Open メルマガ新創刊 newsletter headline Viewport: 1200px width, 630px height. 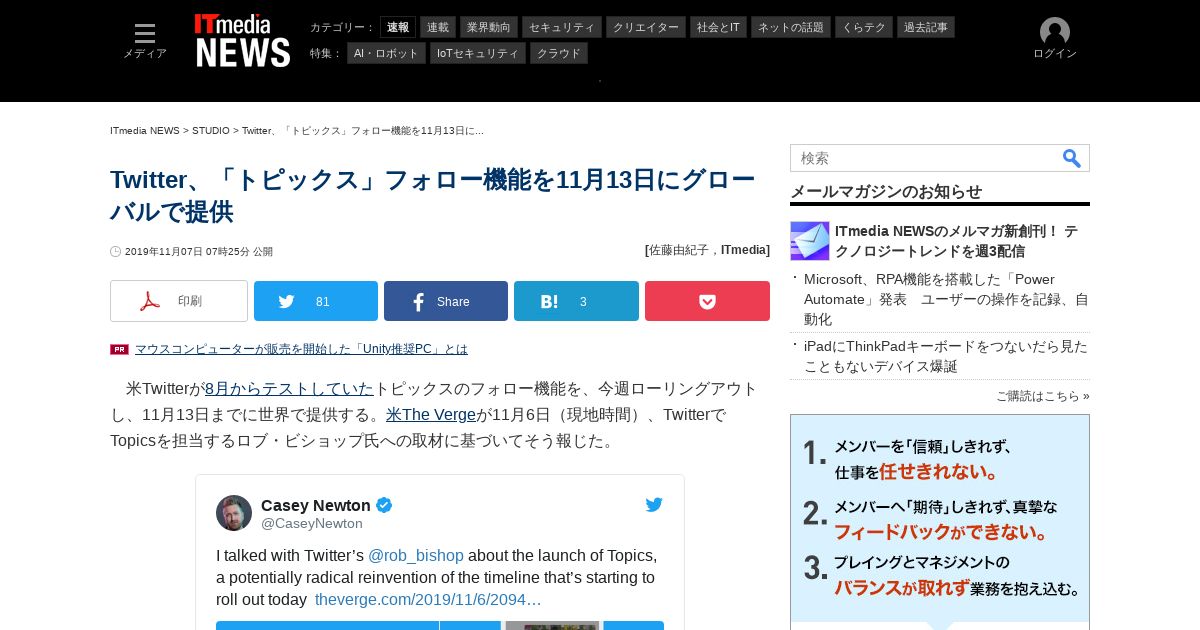click(956, 241)
